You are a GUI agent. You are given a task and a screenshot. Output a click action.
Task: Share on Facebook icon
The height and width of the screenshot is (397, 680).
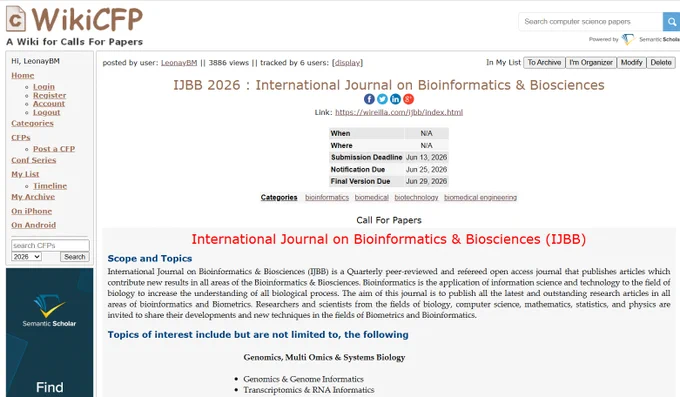369,99
